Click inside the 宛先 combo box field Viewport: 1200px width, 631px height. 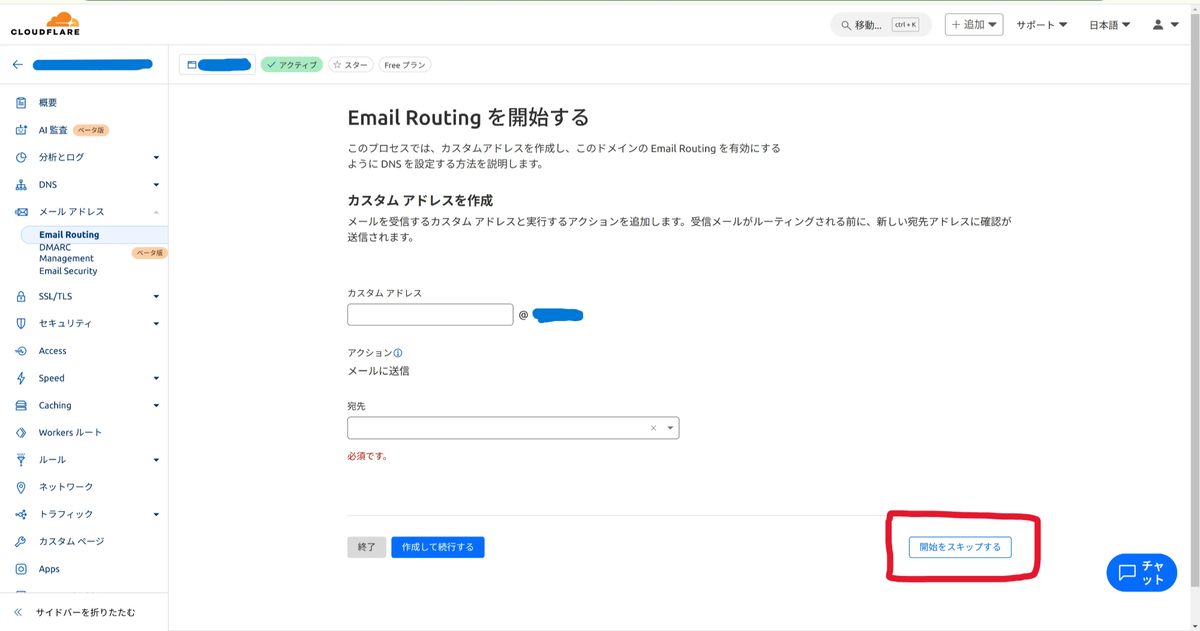point(513,428)
